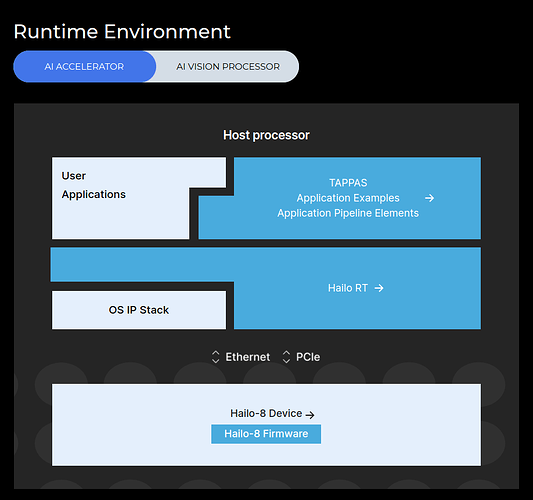Click Application Examples text
The height and width of the screenshot is (500, 533).
[348, 198]
